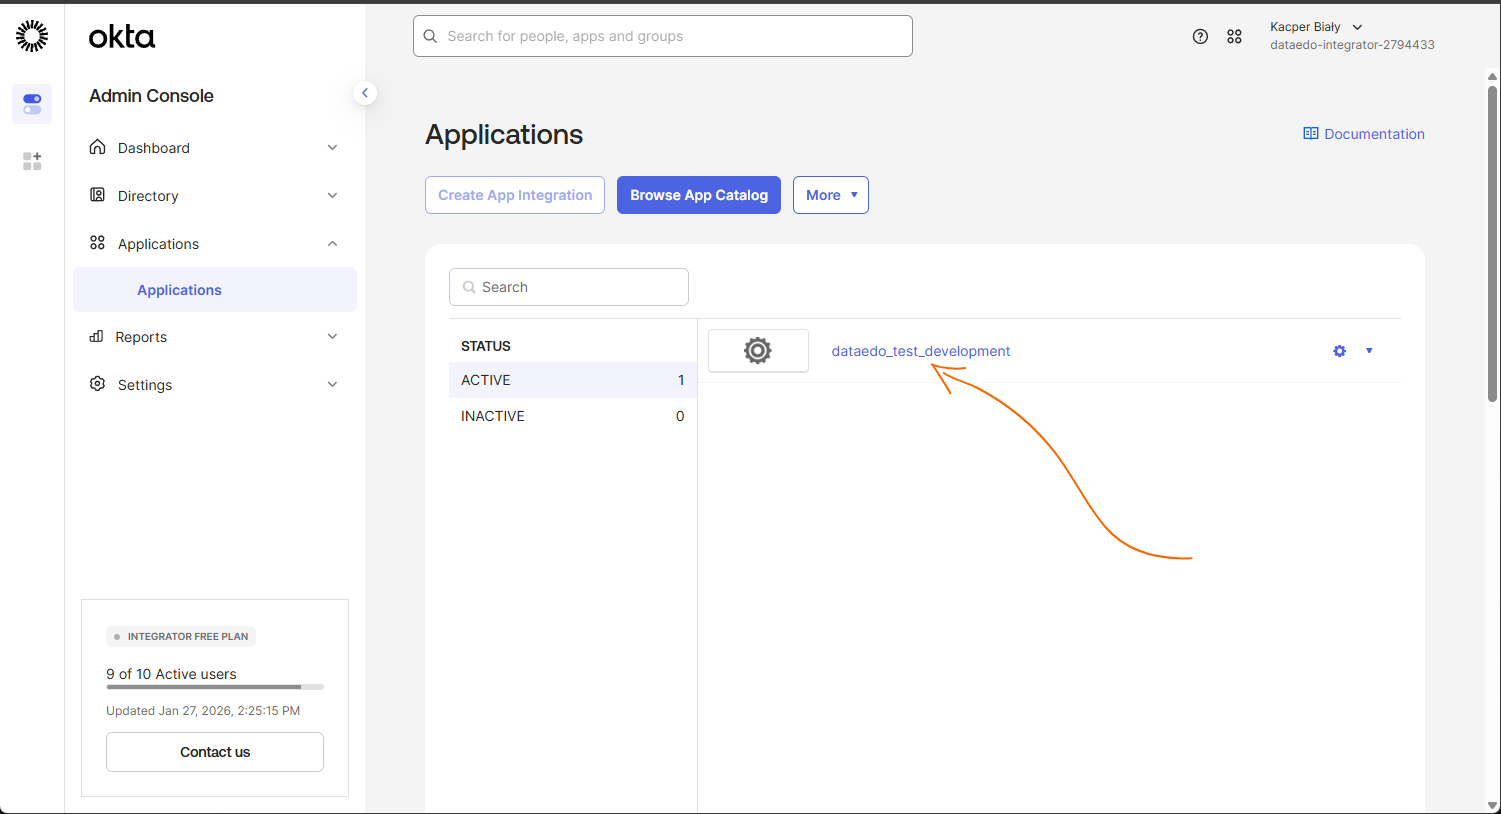
Task: Open the help question mark icon
Action: [1200, 36]
